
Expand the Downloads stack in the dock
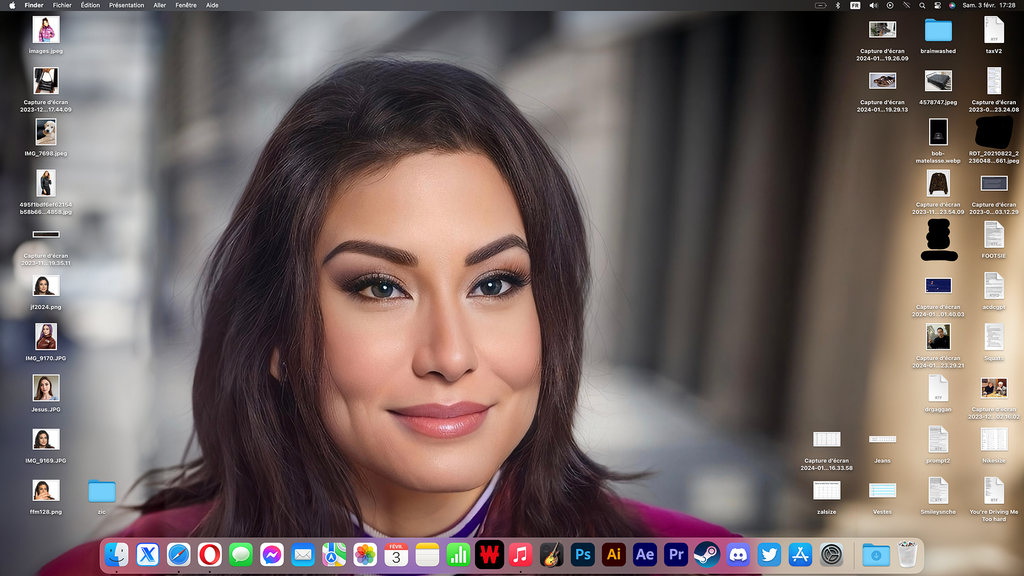(x=876, y=554)
